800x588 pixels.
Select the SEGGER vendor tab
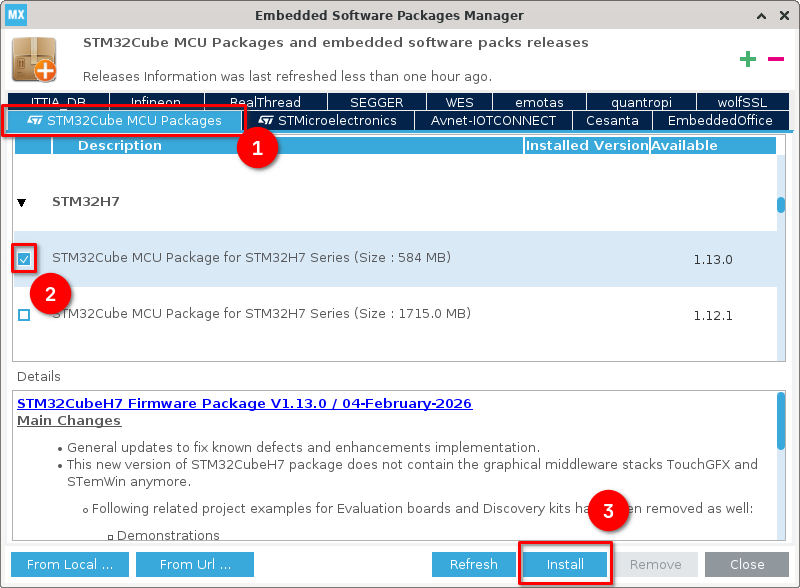tap(376, 102)
